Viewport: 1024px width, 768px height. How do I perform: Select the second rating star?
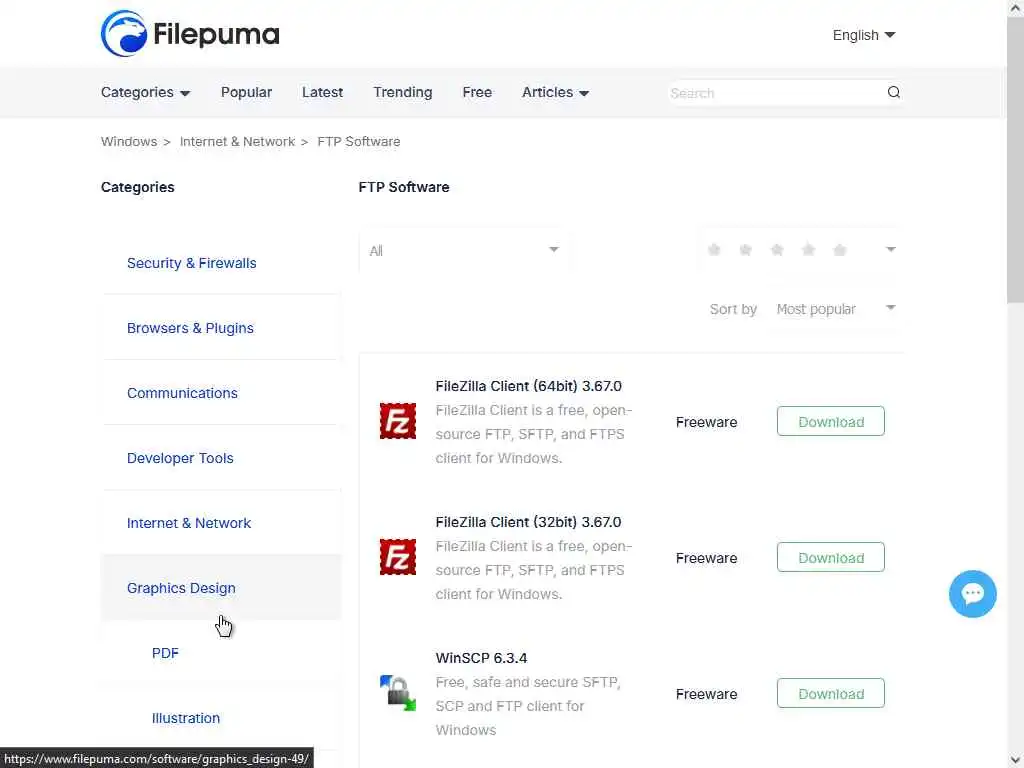point(745,249)
